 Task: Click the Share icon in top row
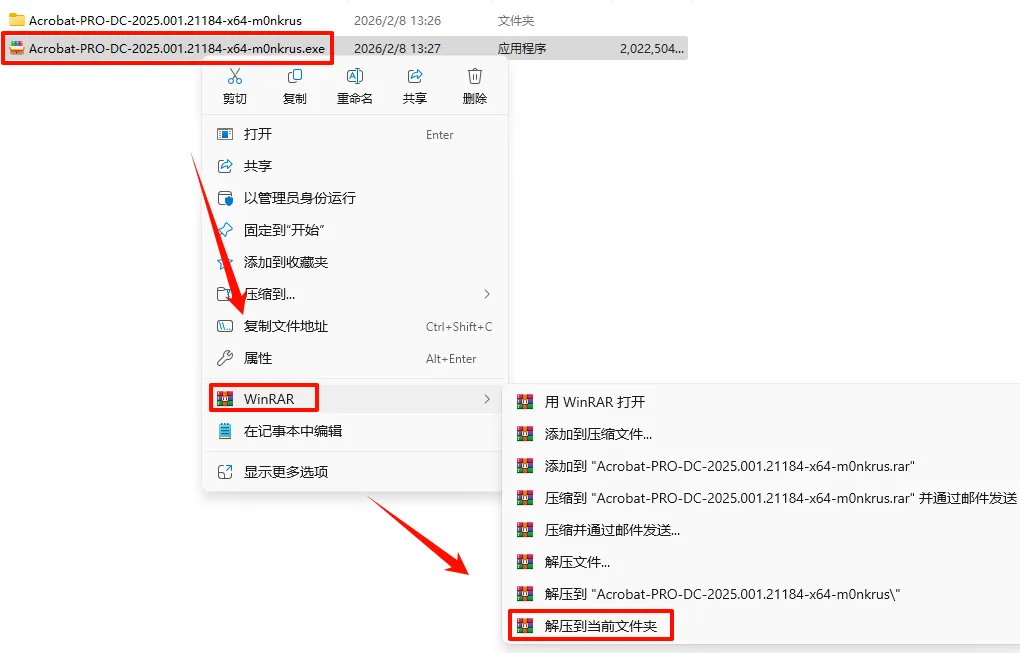point(414,77)
